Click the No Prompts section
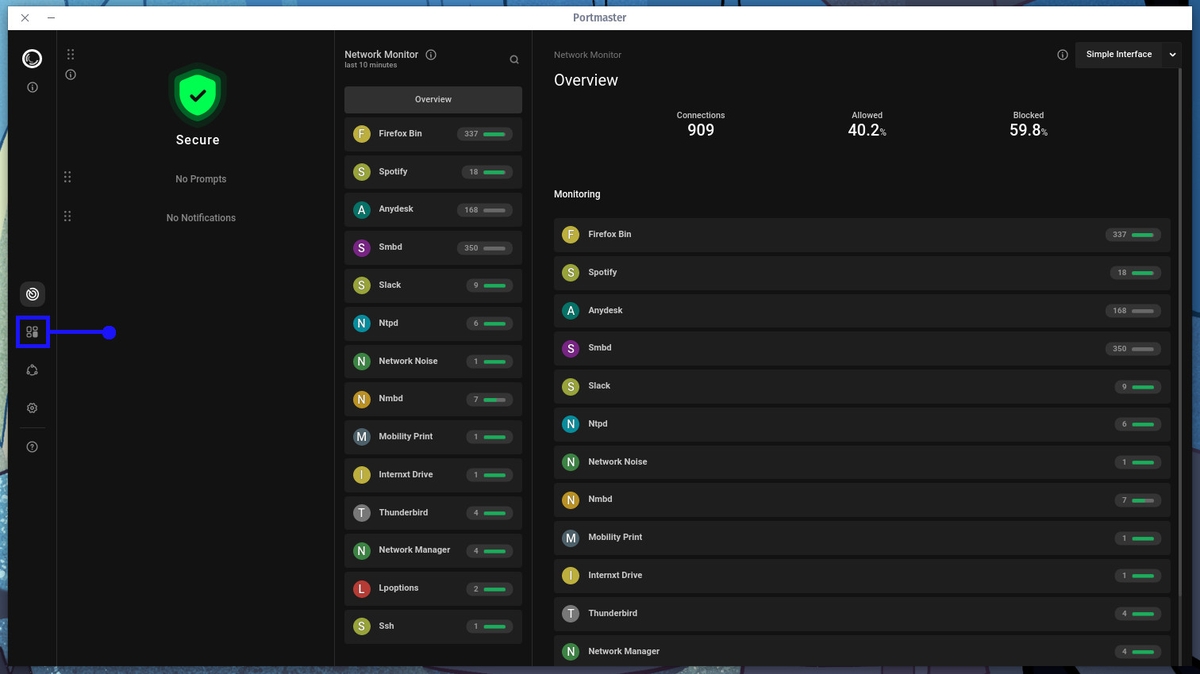 (x=200, y=178)
